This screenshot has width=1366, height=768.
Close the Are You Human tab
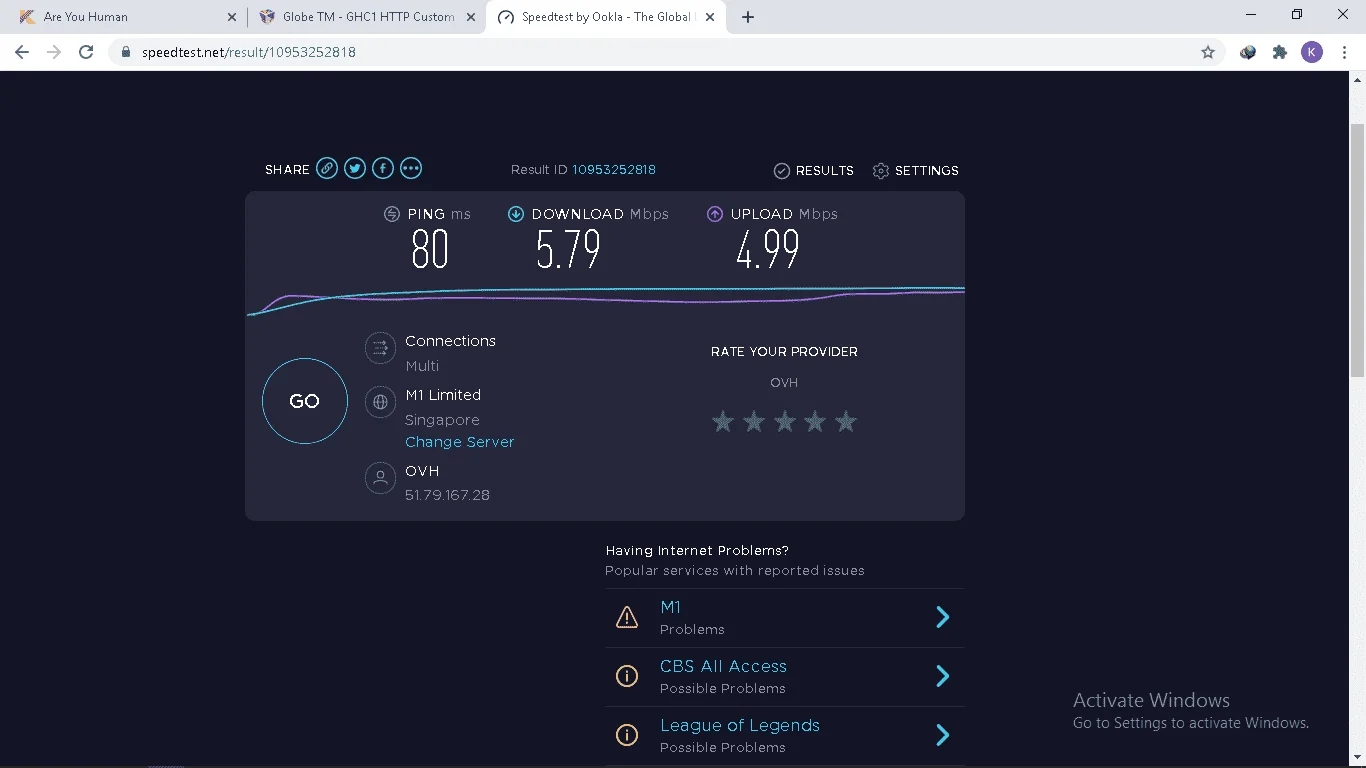pos(232,17)
